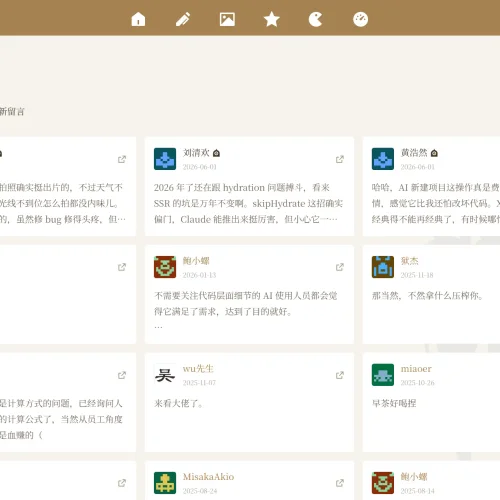
Task: Click miaoer's green pixel avatar
Action: [383, 375]
